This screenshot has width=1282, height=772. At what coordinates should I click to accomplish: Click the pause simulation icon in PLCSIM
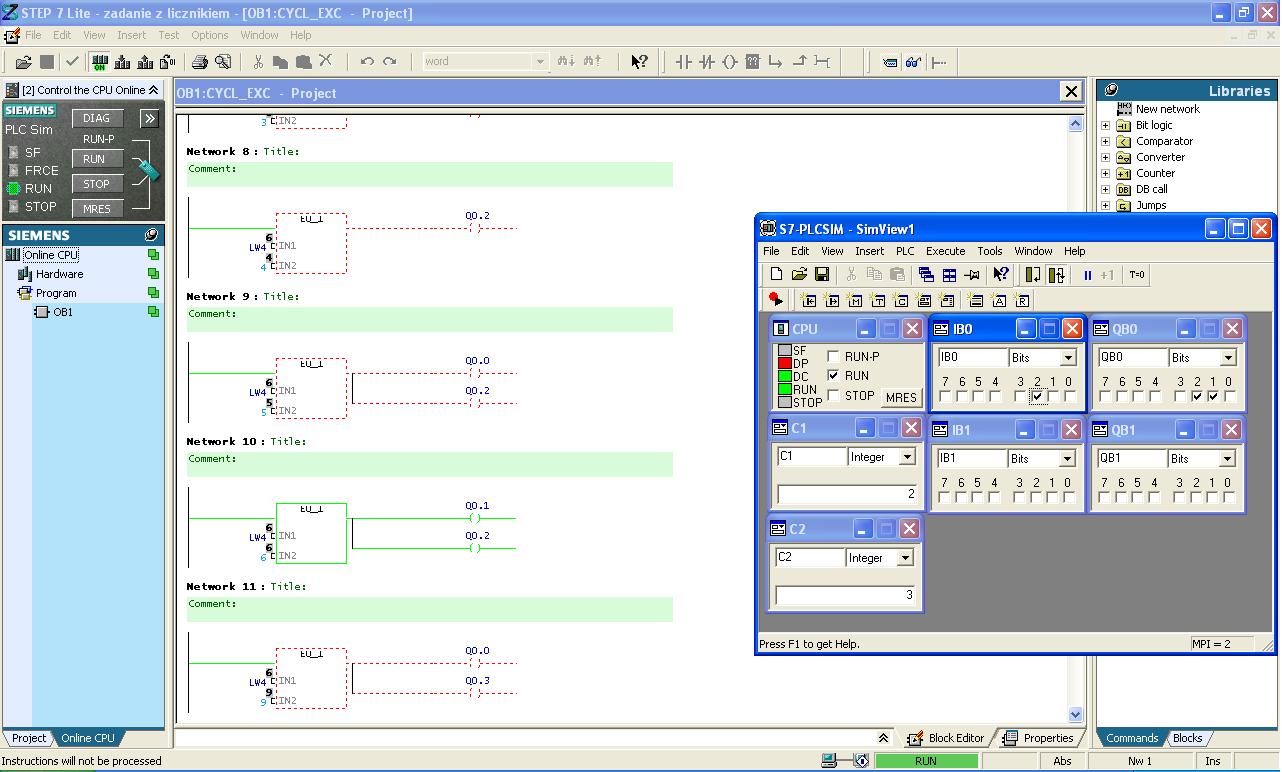[1088, 275]
